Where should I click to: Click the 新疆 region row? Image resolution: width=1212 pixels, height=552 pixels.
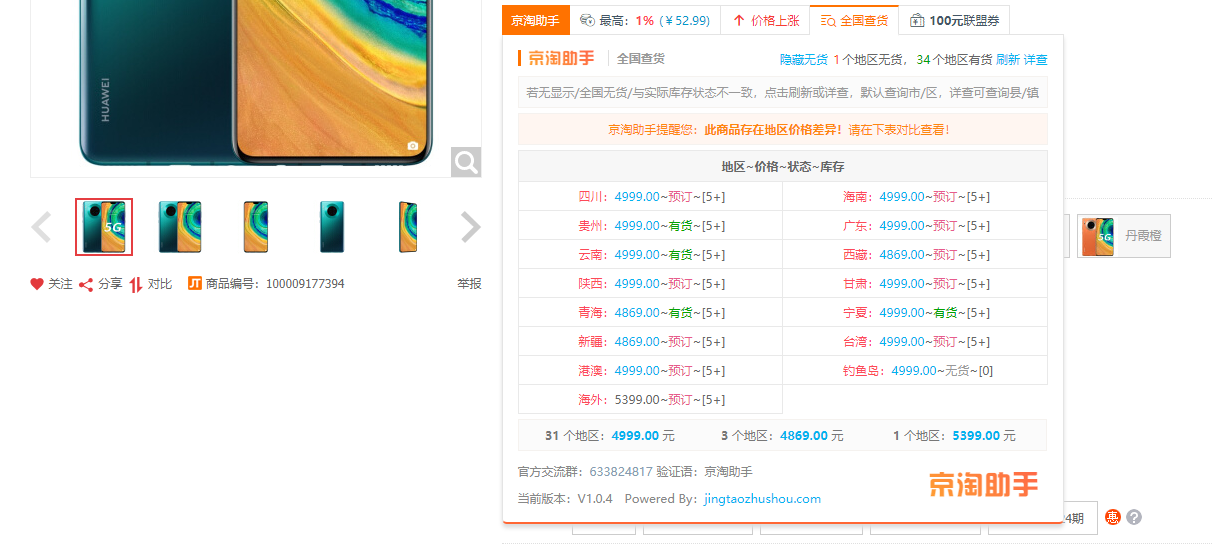tap(650, 342)
